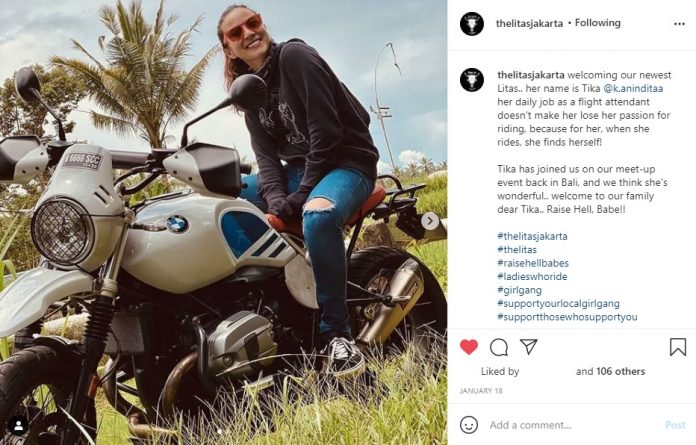The image size is (696, 445).
Task: Open thelitasjakarta profile picture in header
Action: (472, 24)
